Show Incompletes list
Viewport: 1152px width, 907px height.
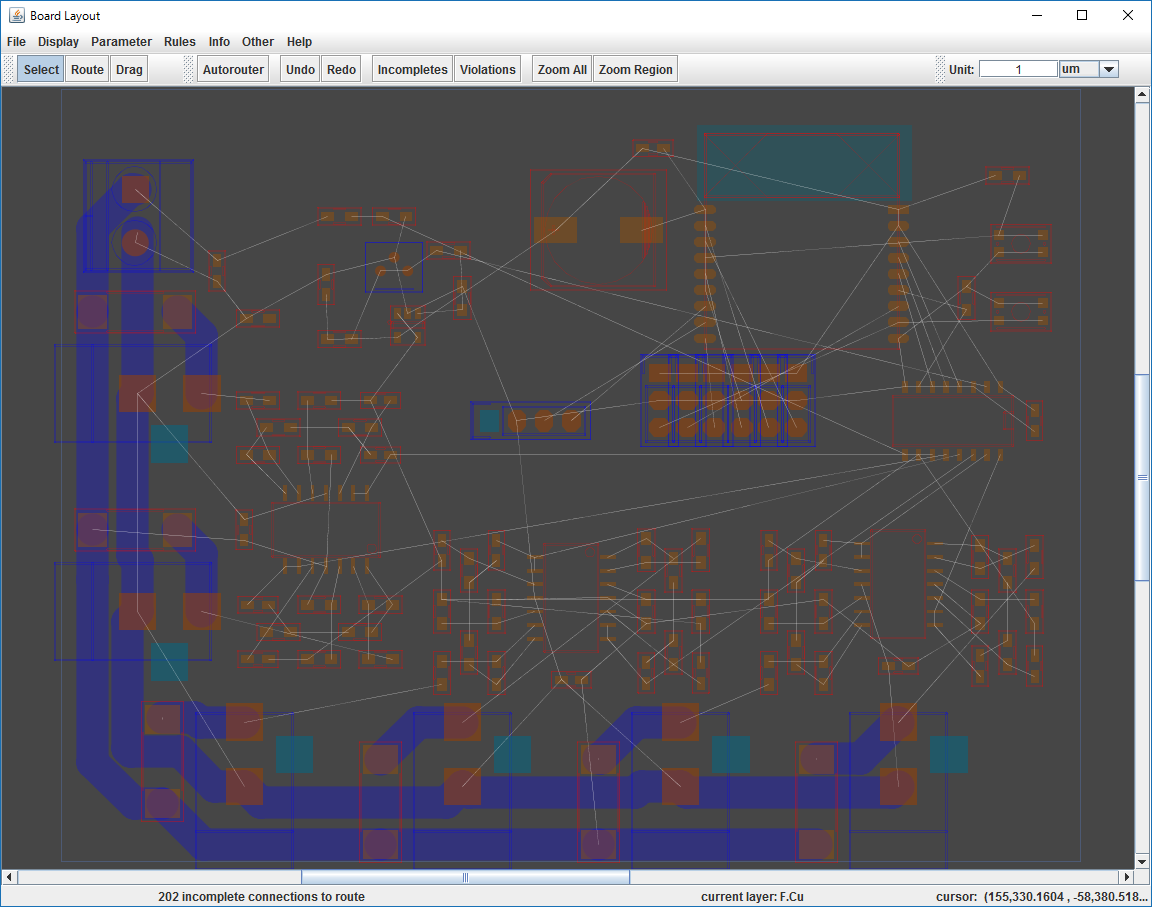click(x=412, y=69)
